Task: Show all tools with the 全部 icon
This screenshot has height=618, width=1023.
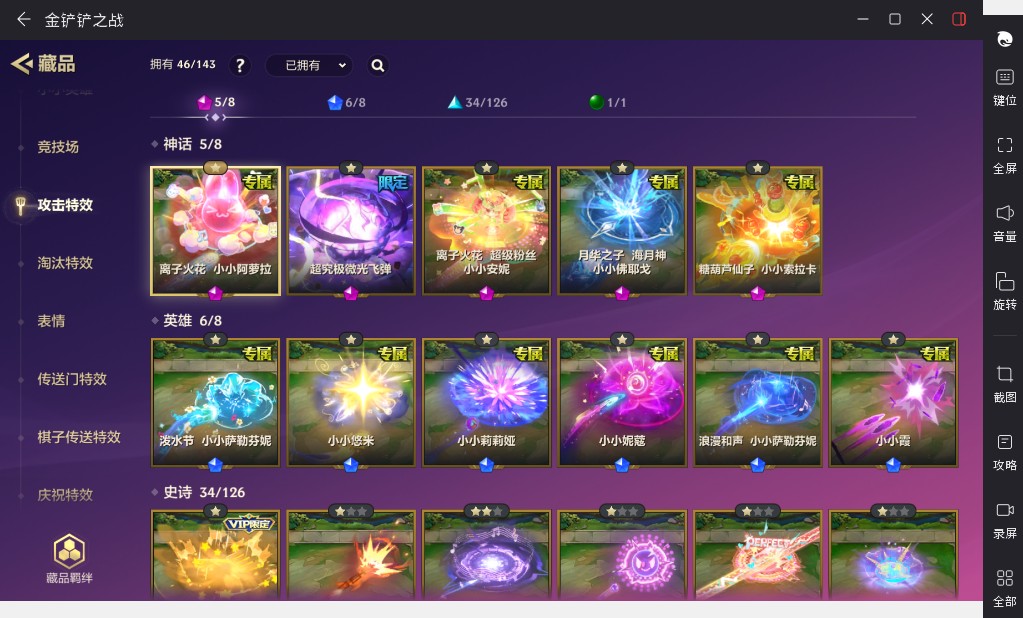Action: (x=1005, y=589)
